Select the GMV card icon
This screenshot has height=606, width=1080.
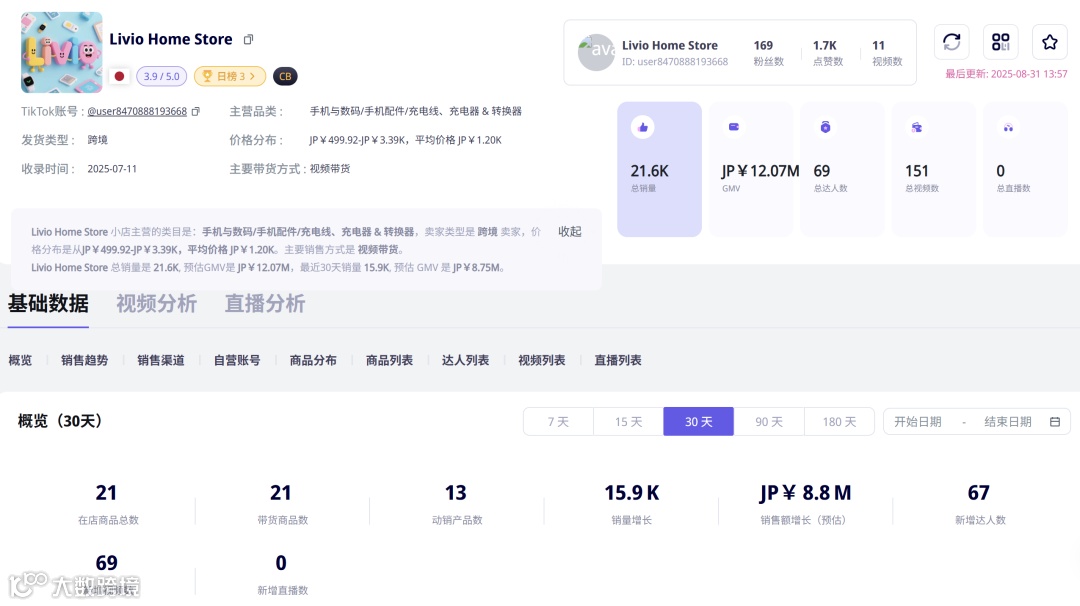click(734, 127)
